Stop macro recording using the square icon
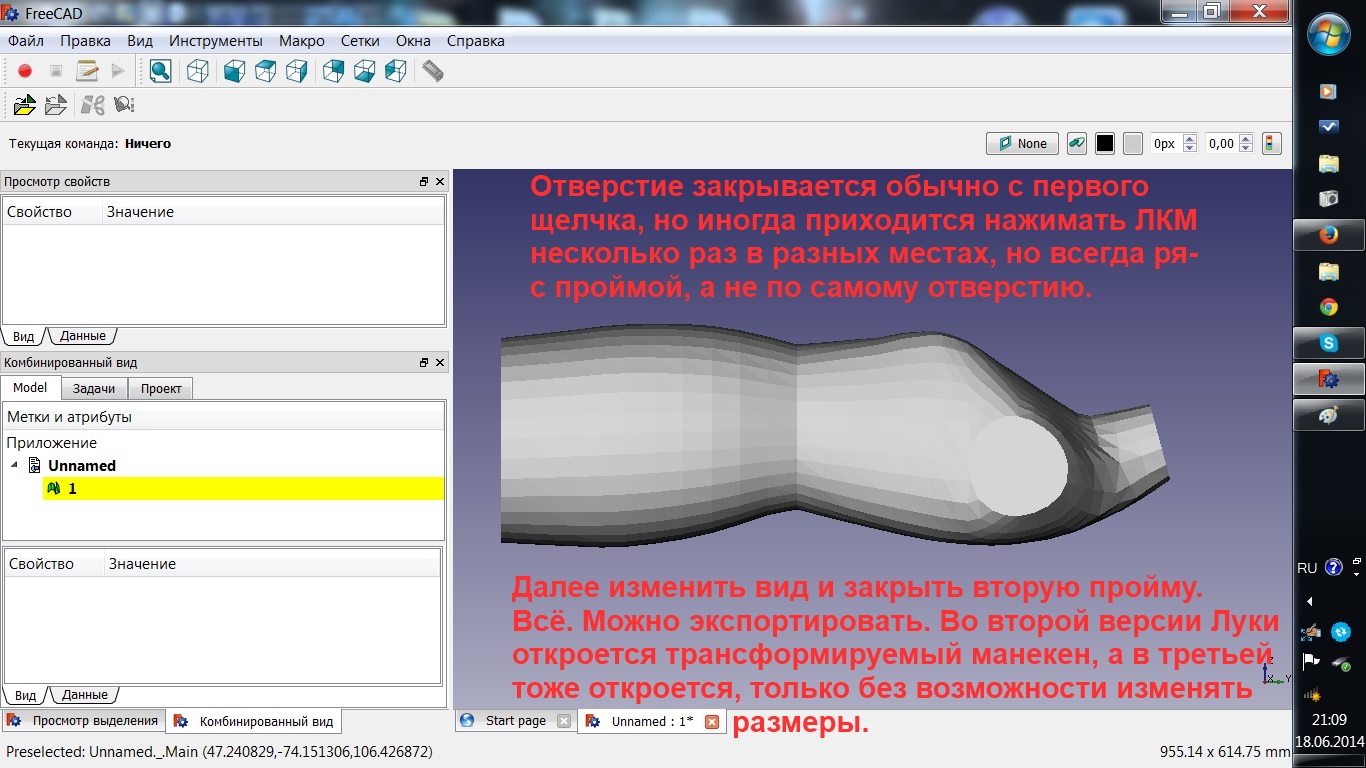This screenshot has height=768, width=1366. [x=56, y=71]
